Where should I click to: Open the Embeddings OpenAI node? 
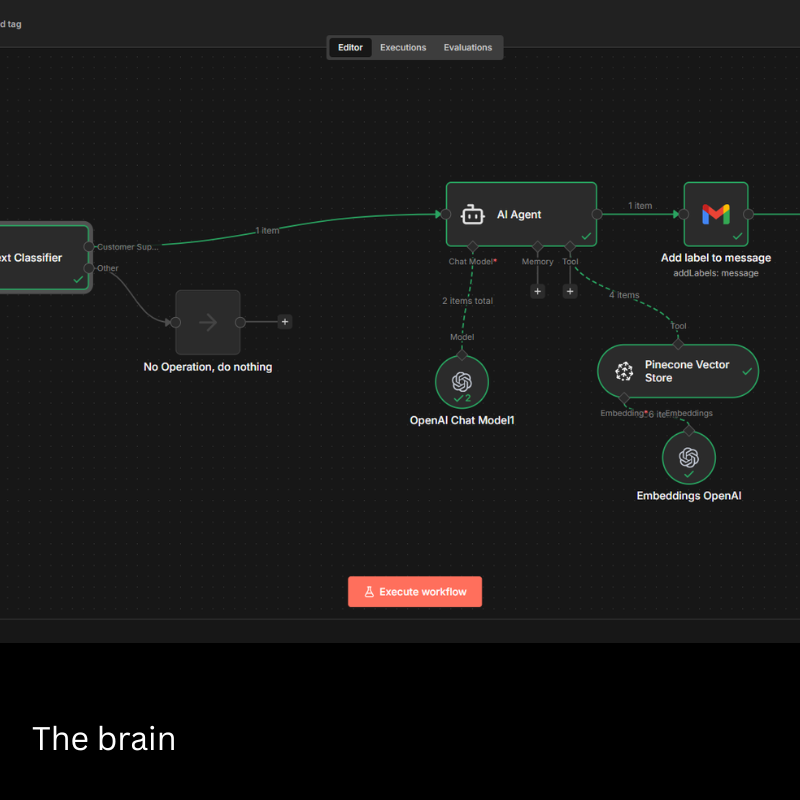[688, 458]
